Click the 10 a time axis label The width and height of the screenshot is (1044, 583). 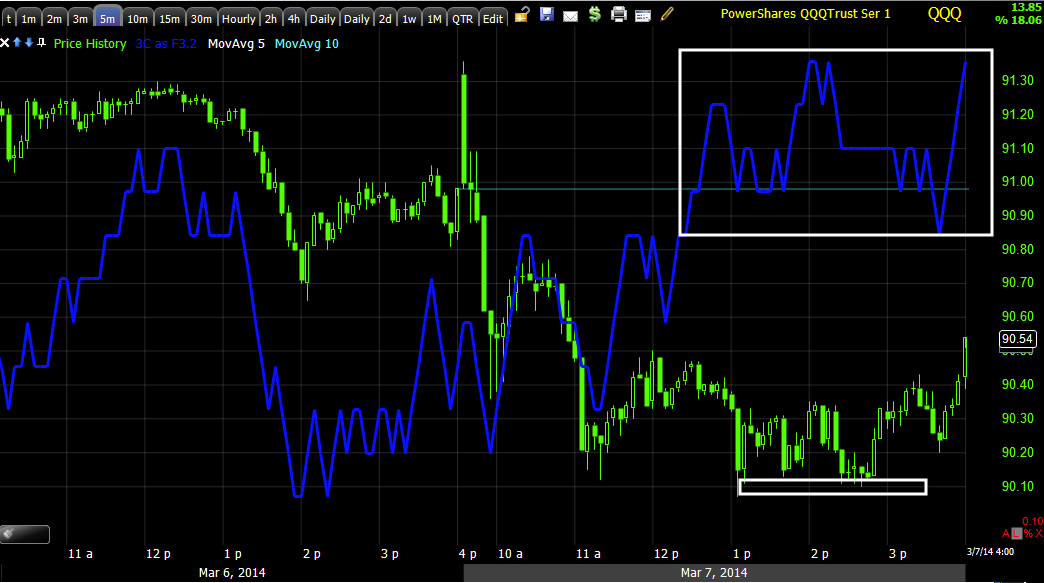[510, 554]
